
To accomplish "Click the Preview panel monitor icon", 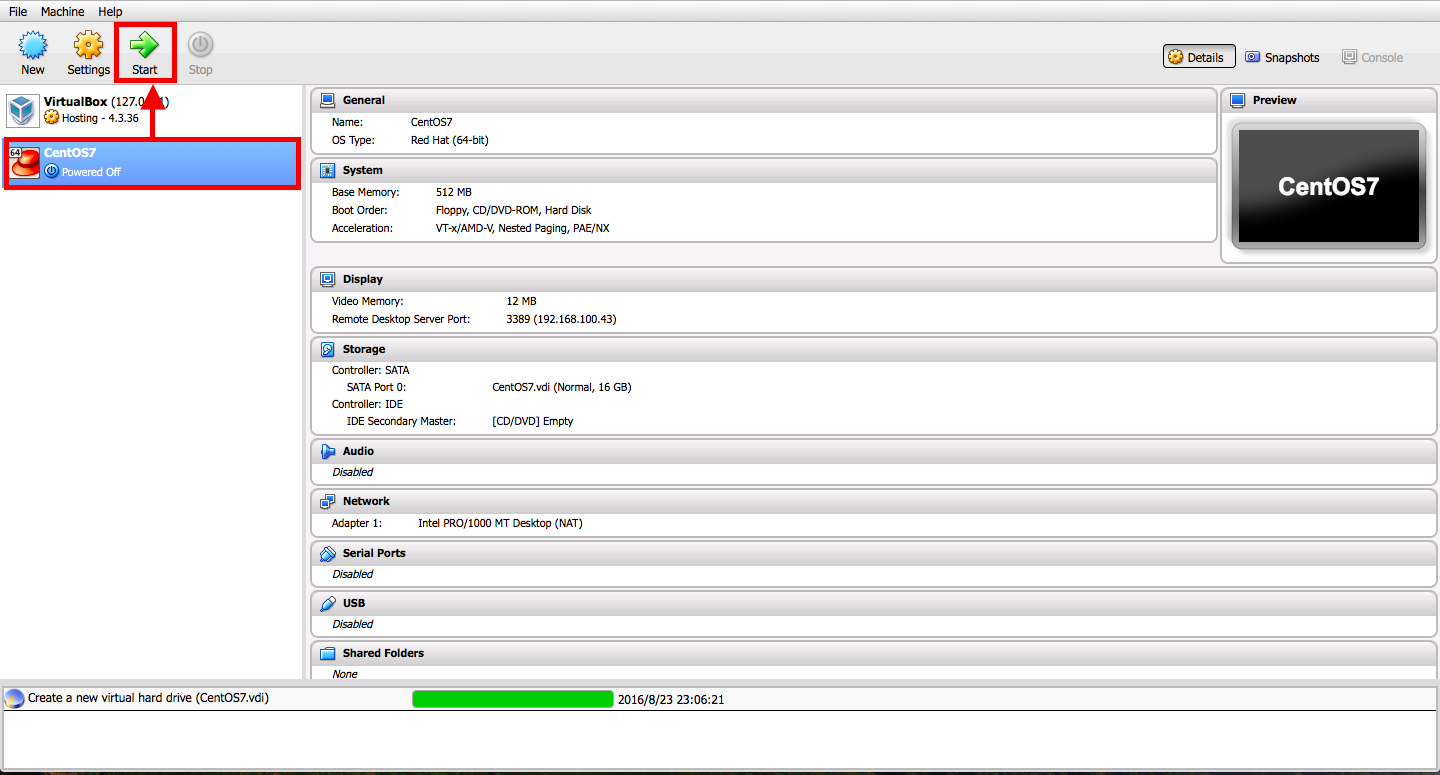I will click(x=1237, y=100).
